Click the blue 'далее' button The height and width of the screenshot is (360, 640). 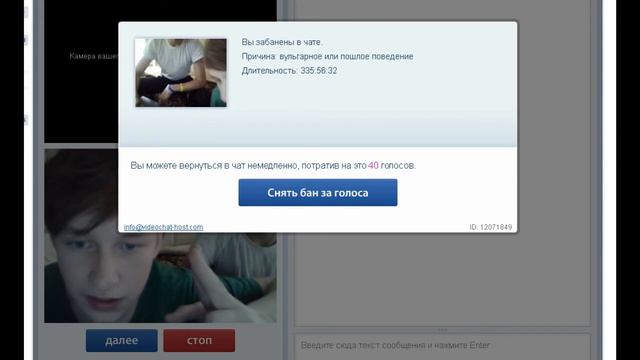pos(122,340)
